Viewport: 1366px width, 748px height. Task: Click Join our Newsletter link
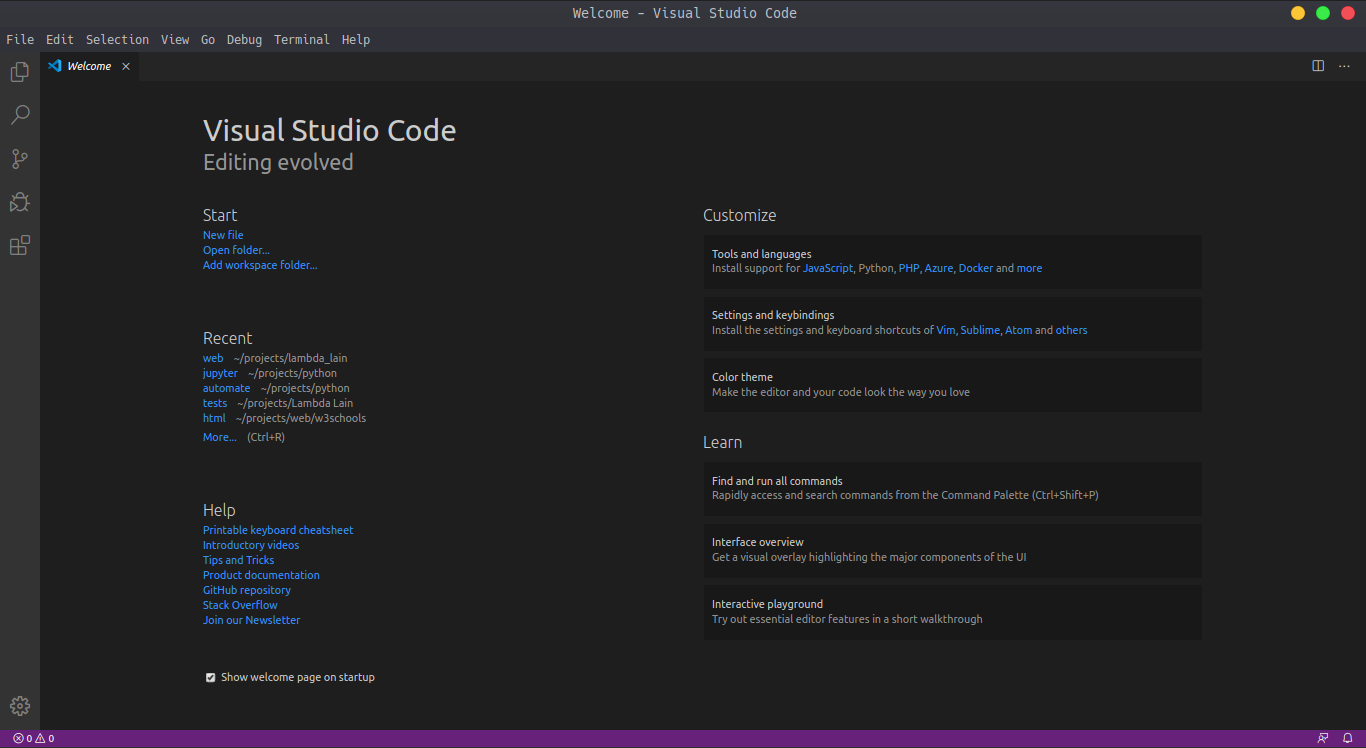tap(251, 620)
